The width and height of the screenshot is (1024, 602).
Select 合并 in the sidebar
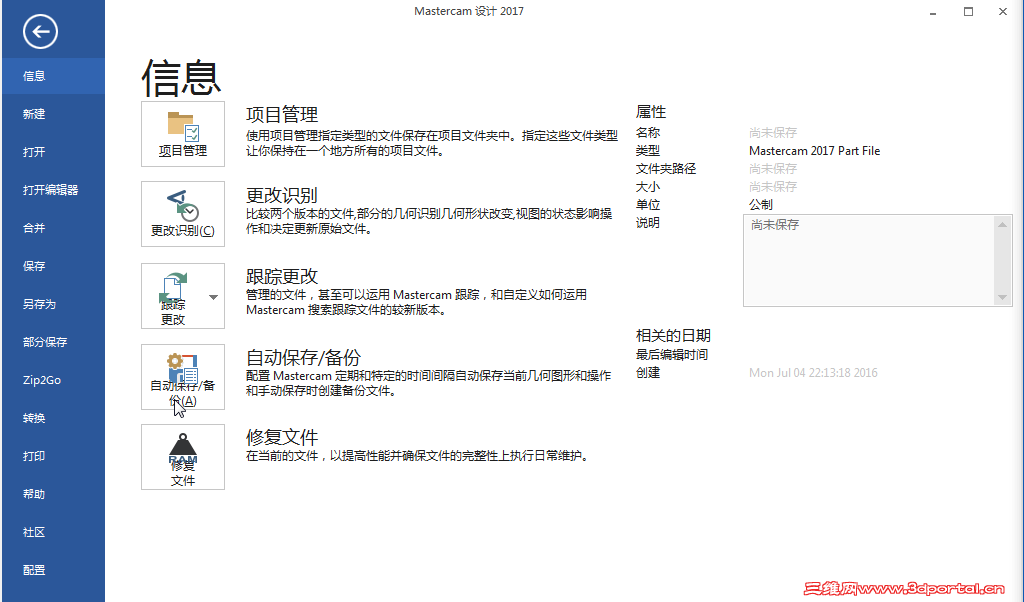(53, 228)
